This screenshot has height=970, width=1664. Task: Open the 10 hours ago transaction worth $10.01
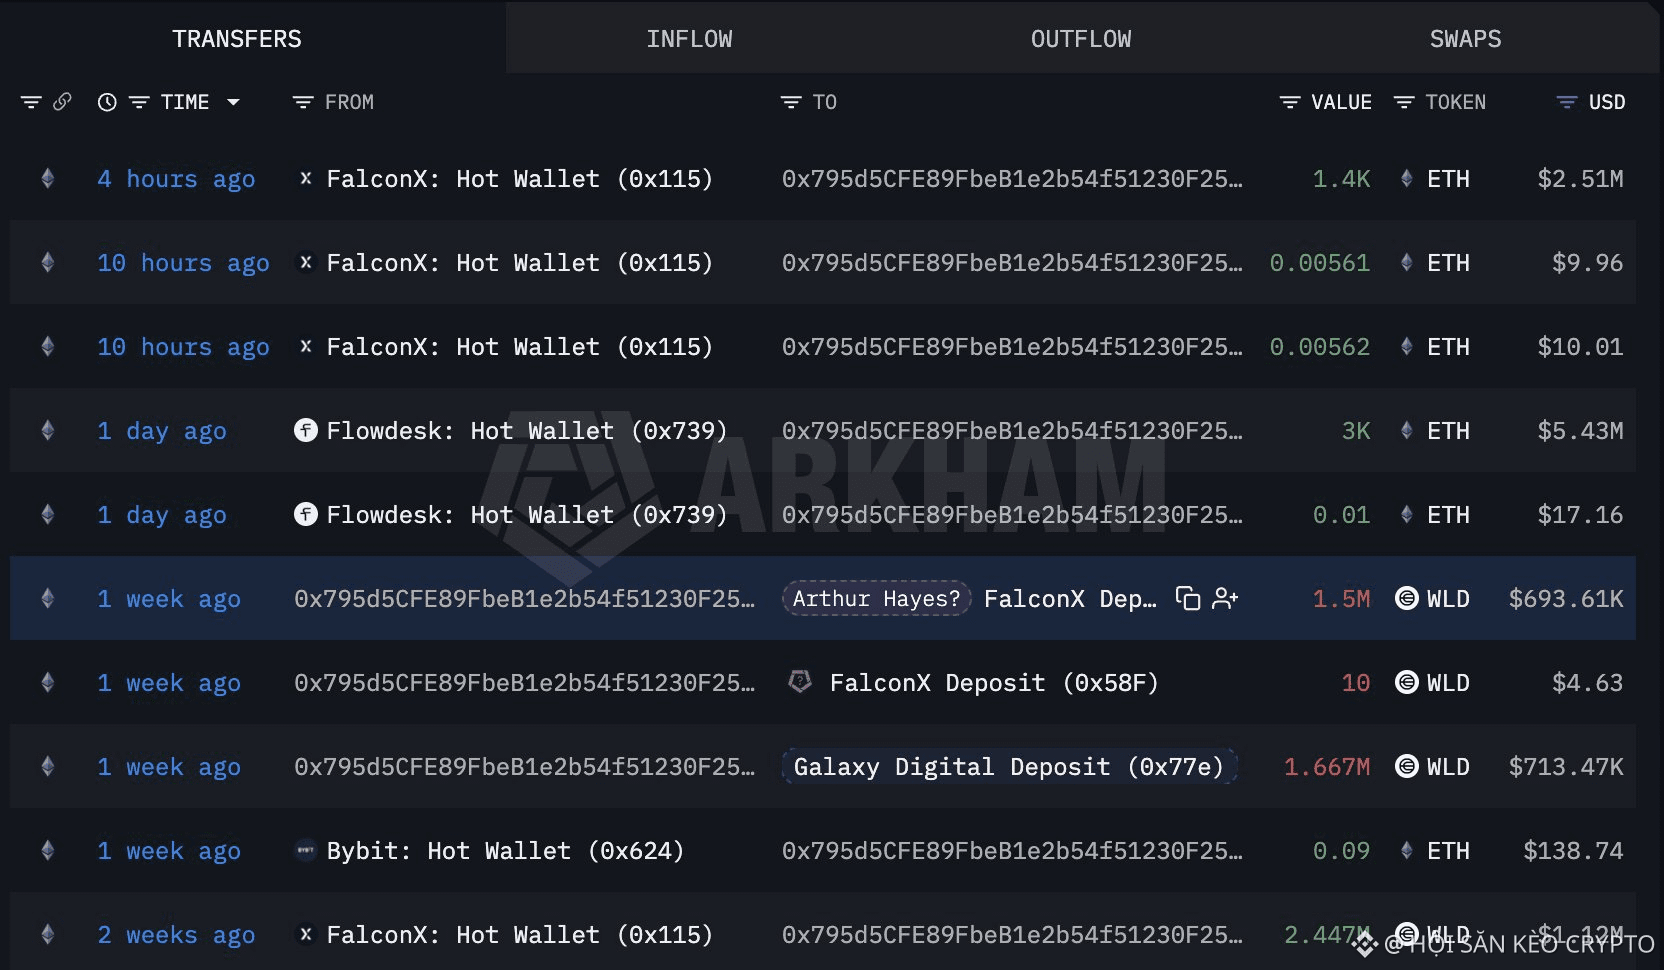click(183, 347)
